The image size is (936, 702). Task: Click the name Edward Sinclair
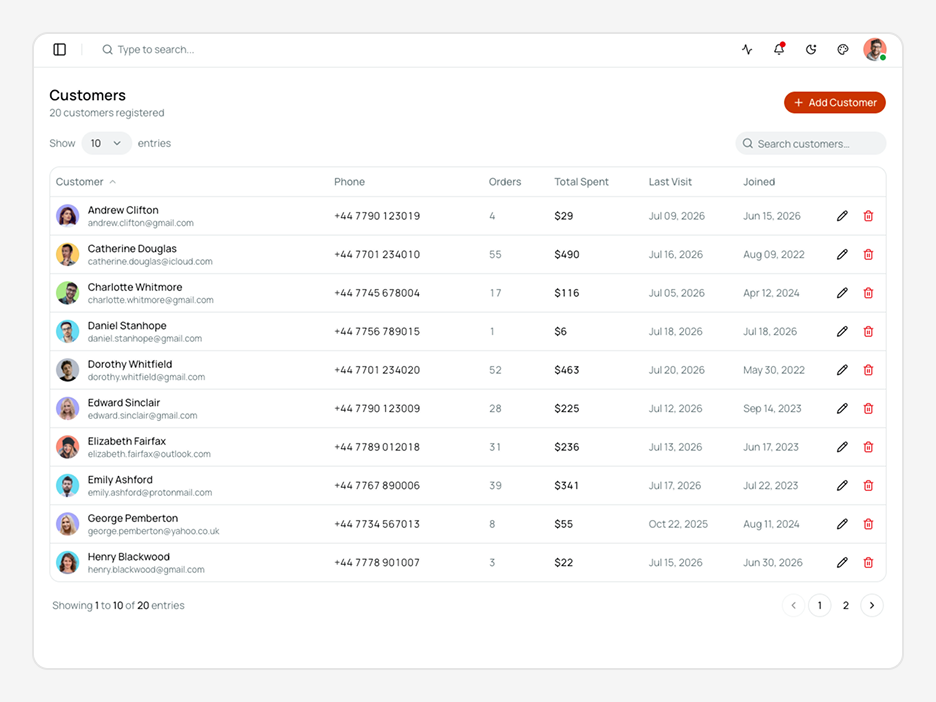tap(124, 403)
